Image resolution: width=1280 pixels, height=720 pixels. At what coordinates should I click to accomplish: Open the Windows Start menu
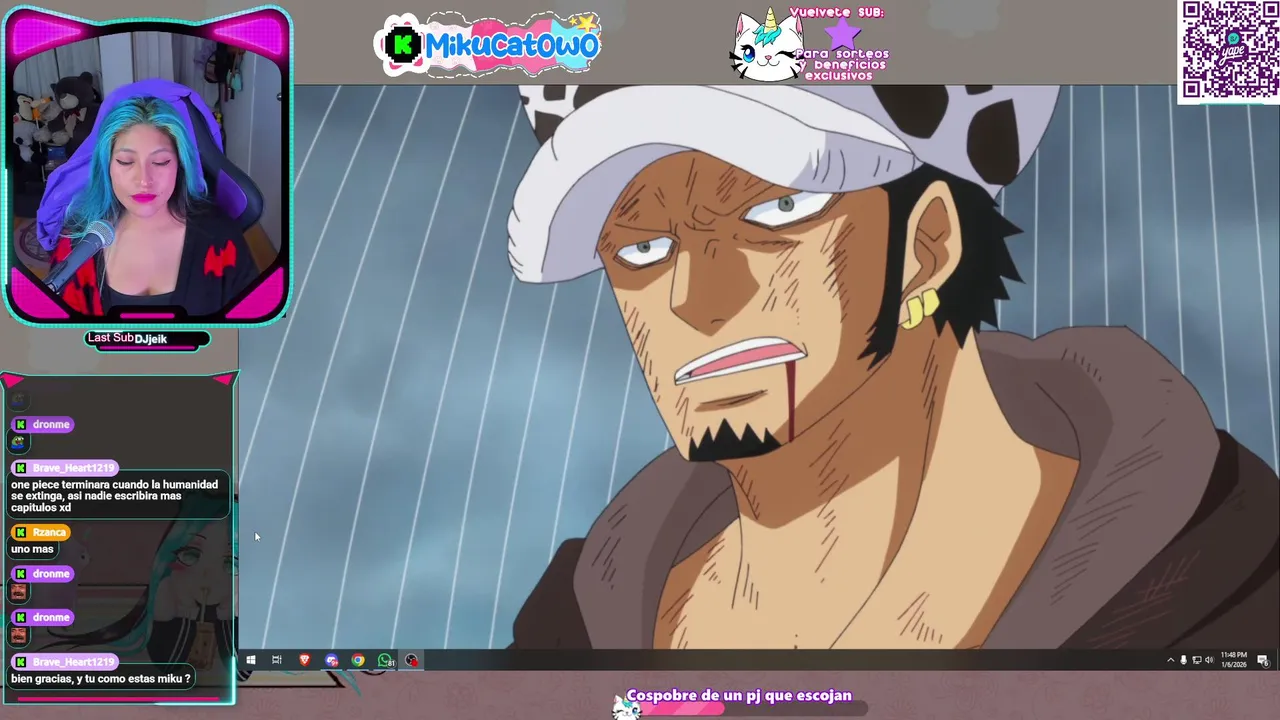(x=250, y=660)
